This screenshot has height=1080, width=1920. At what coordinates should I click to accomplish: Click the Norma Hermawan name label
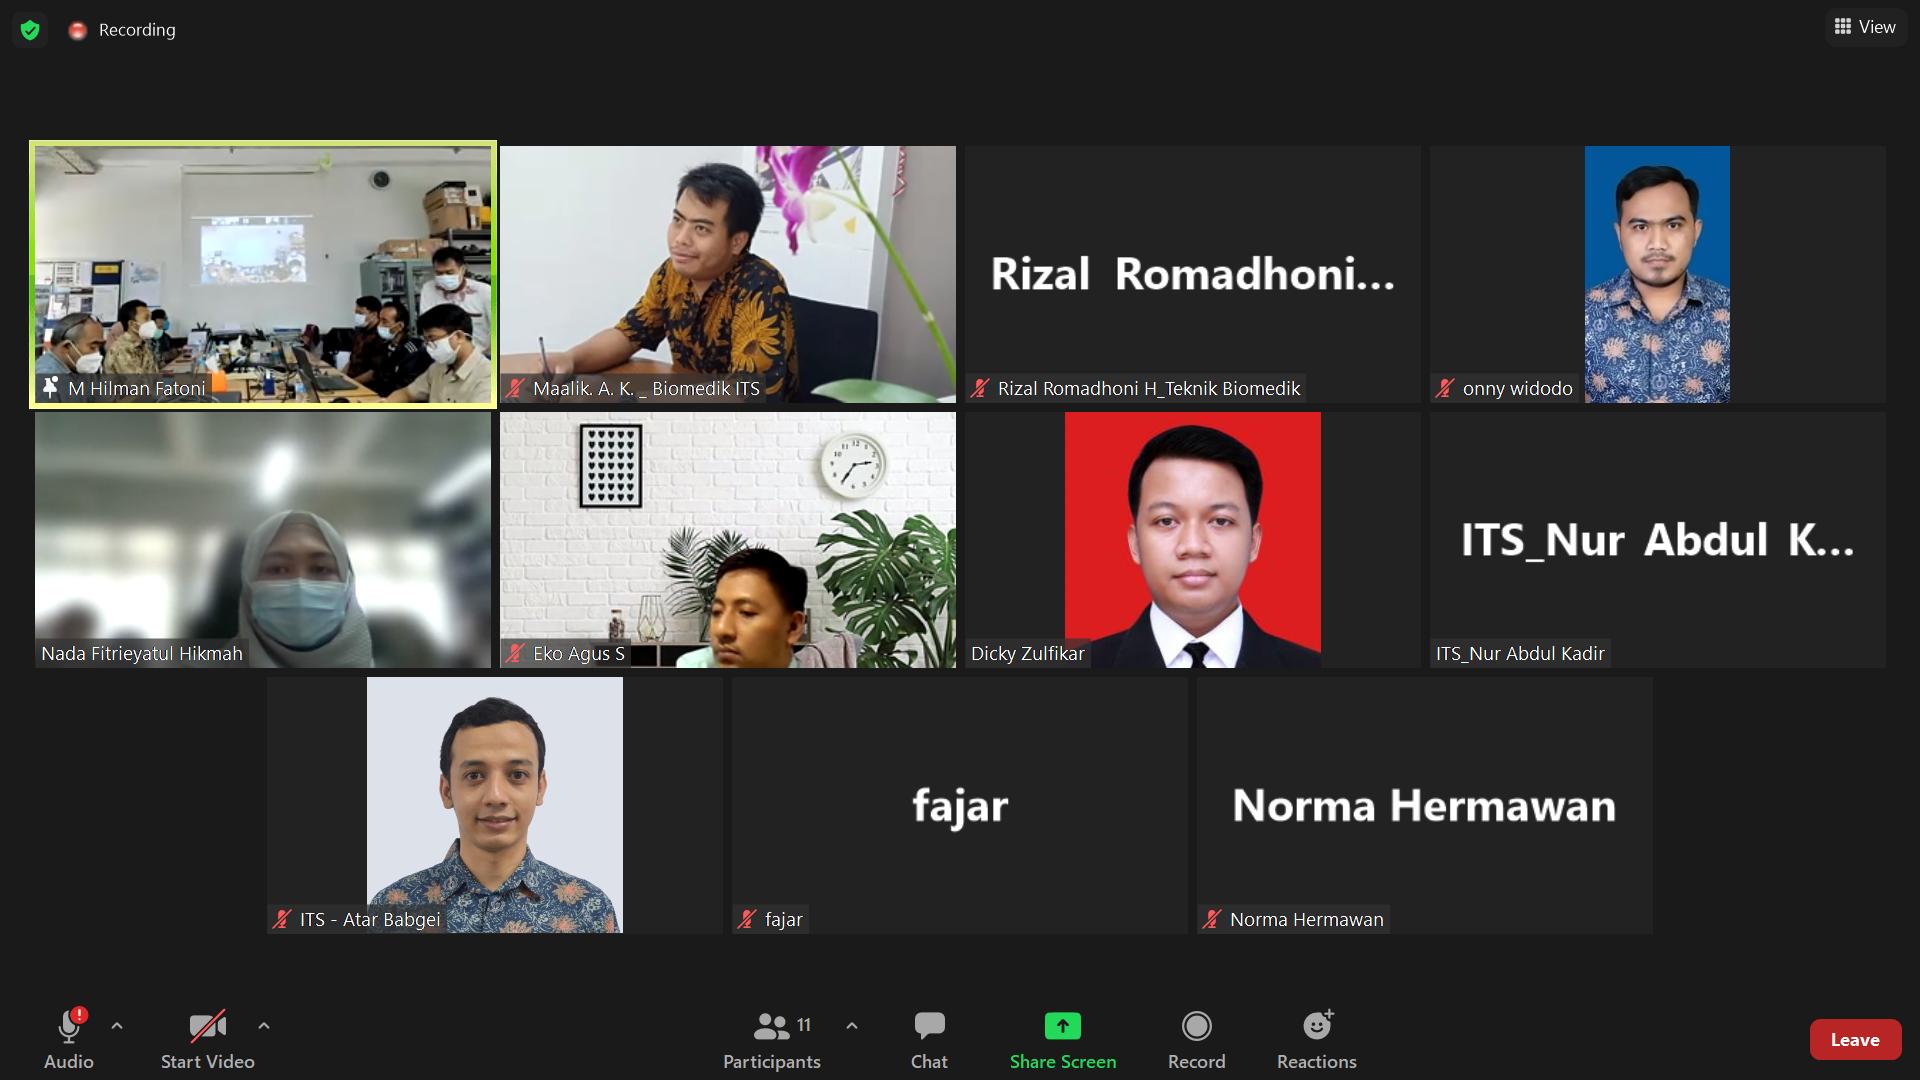point(1306,919)
